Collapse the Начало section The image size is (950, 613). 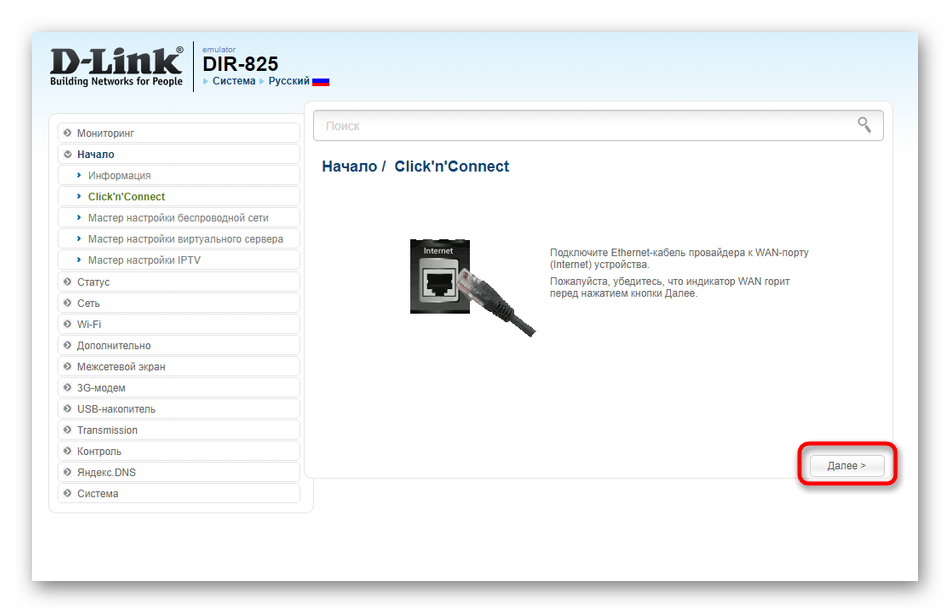(x=95, y=154)
